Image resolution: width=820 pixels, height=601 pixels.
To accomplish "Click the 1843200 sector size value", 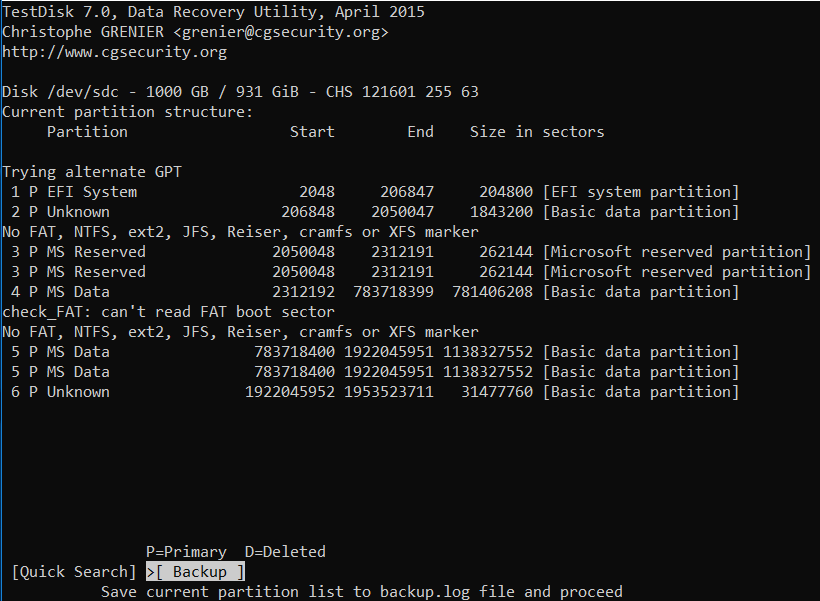I will (x=502, y=212).
